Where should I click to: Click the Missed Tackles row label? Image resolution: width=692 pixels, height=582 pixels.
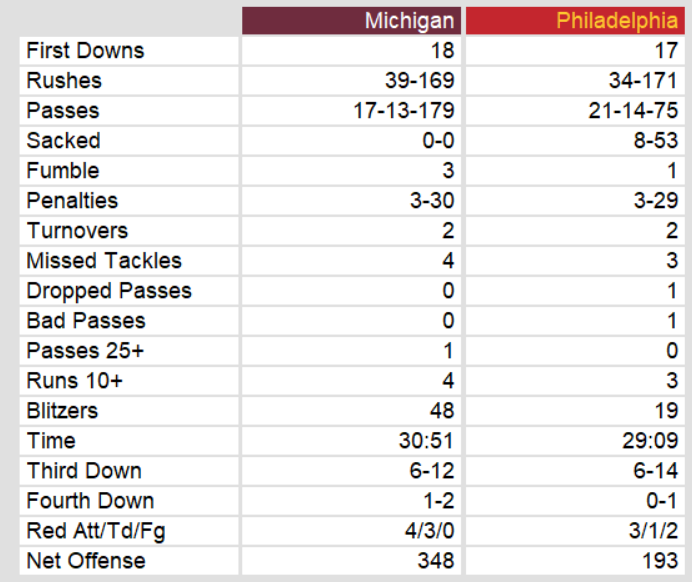pos(104,261)
